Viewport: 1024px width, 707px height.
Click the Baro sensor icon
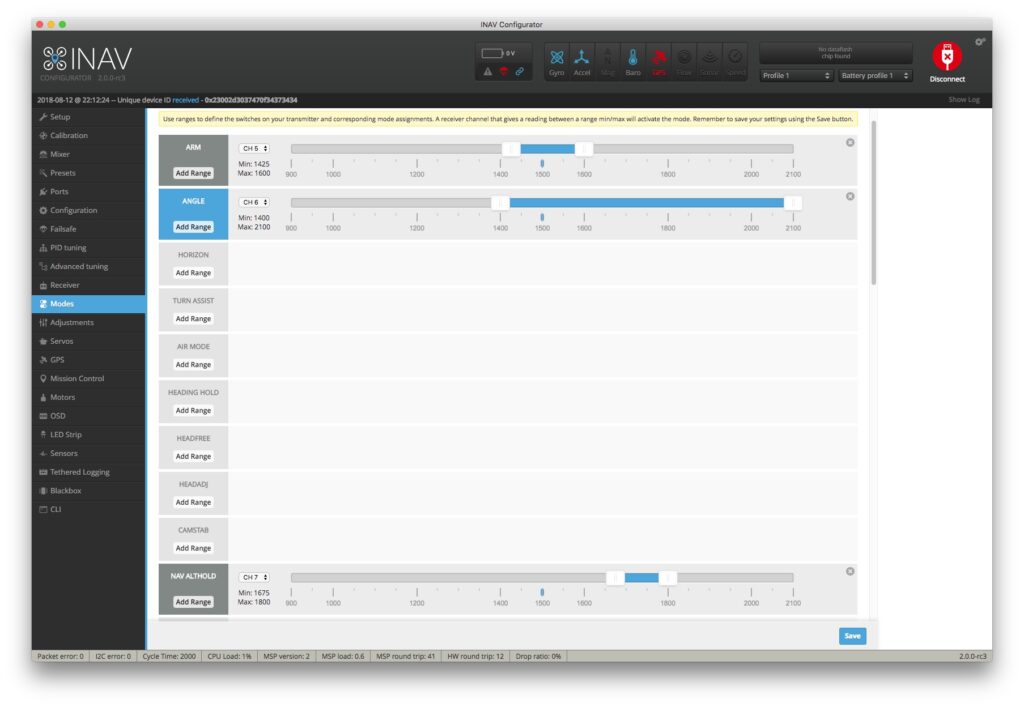click(633, 61)
